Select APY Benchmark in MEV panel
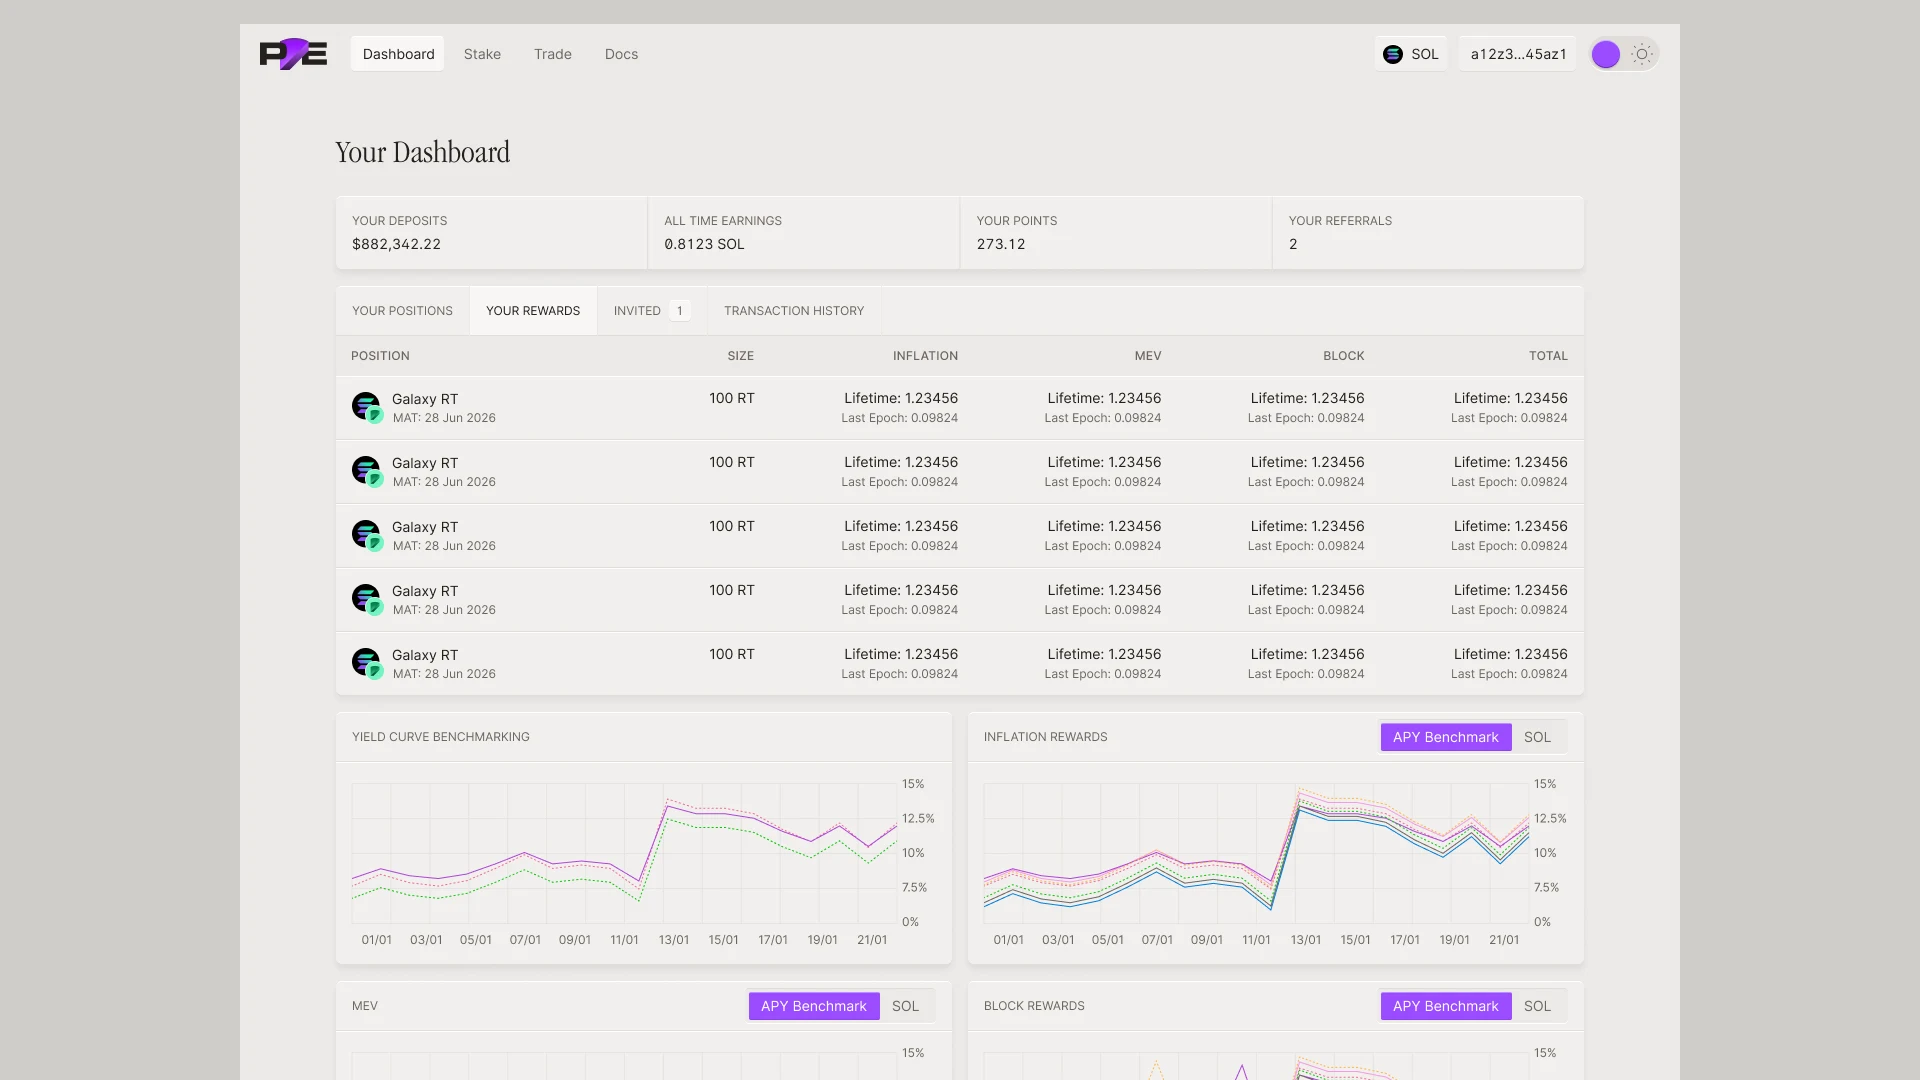 (813, 1006)
